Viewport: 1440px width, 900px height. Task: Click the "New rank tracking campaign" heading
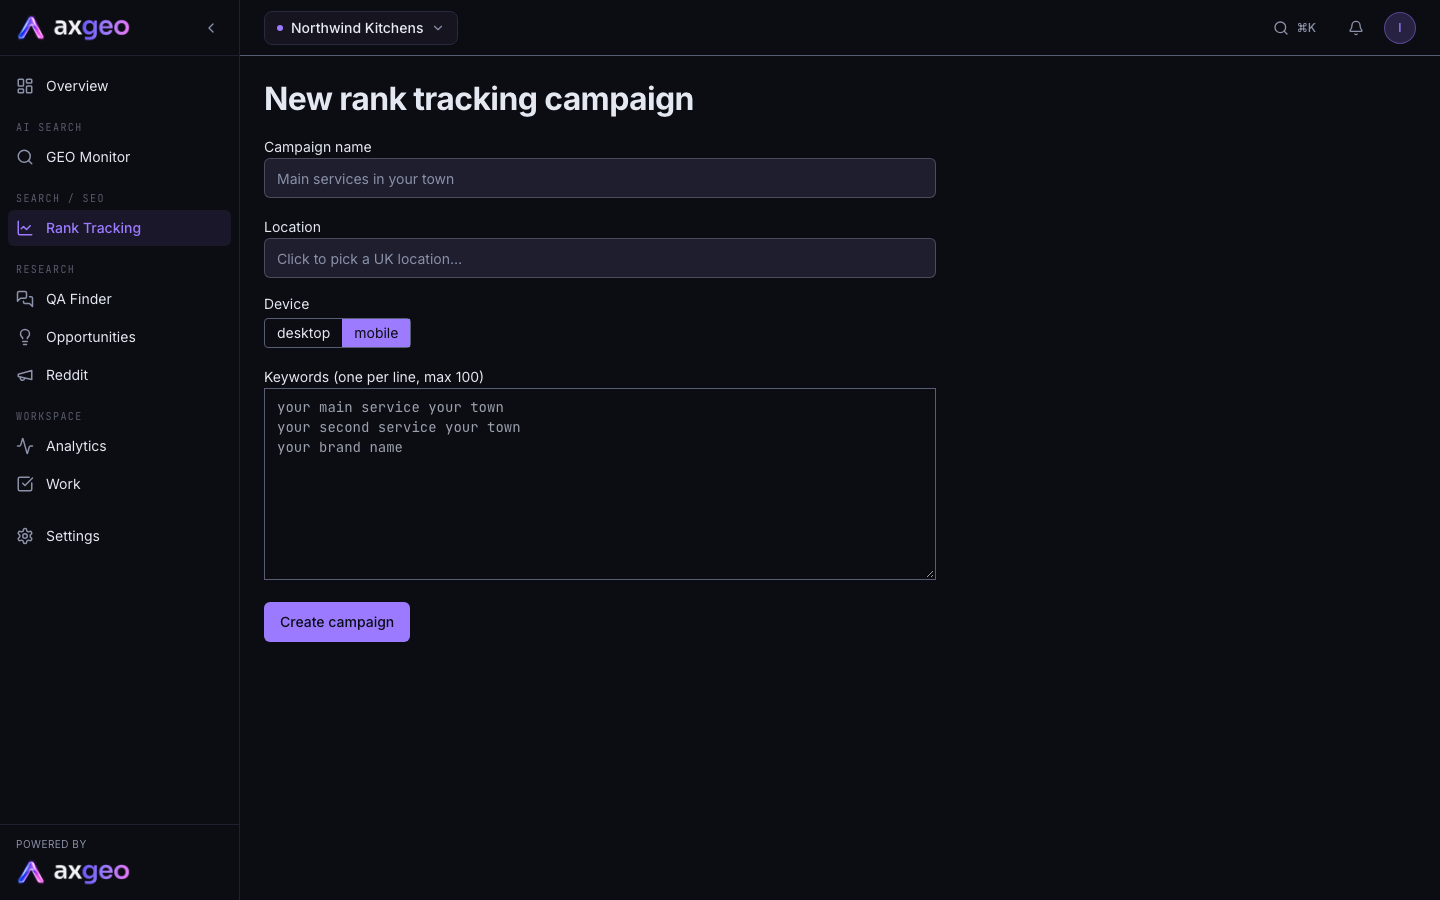coord(479,99)
